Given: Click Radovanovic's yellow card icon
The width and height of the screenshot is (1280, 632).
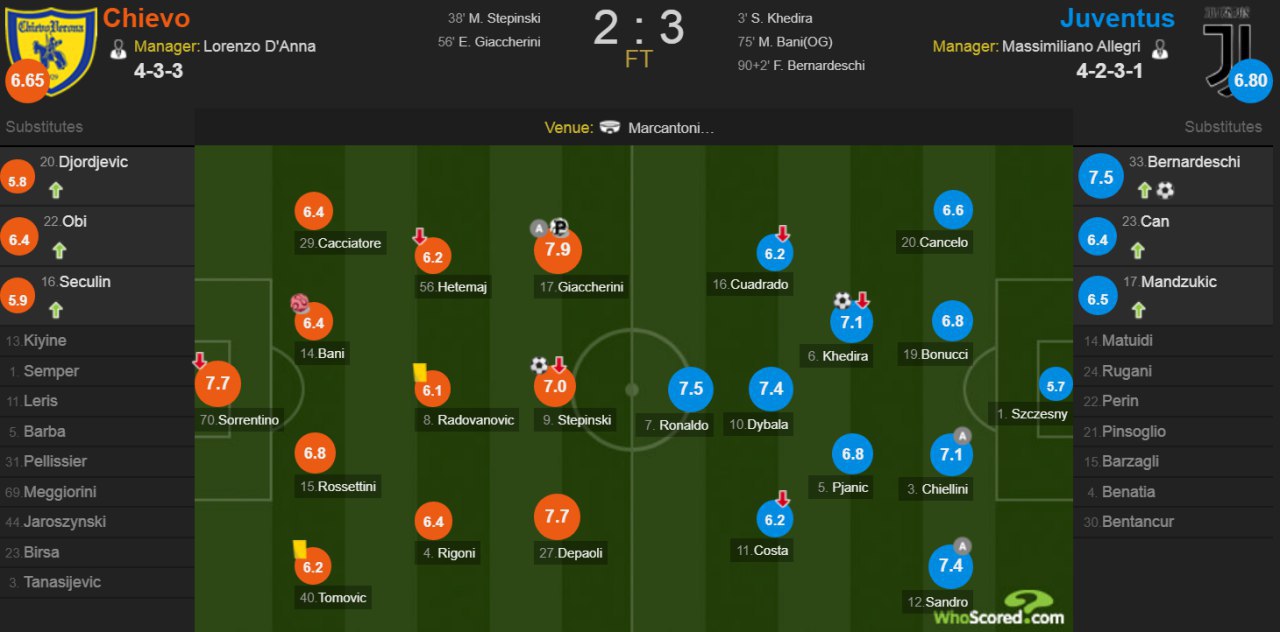Looking at the screenshot, I should point(420,372).
